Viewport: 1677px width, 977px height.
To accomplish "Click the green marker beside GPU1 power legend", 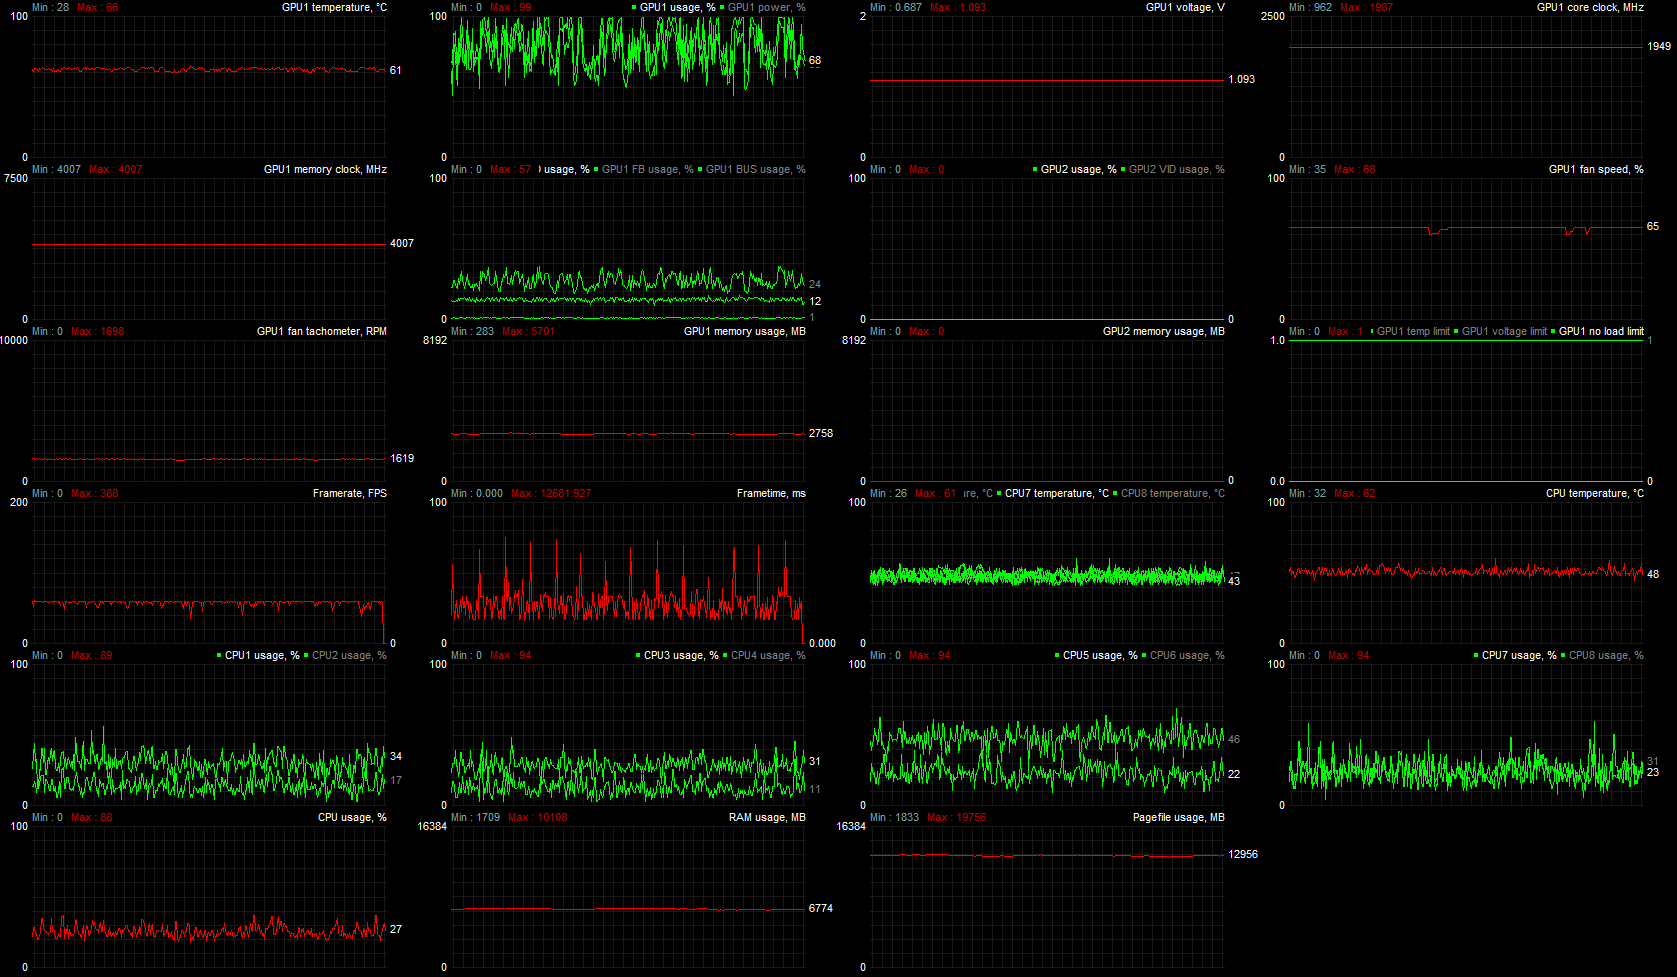I will [722, 8].
